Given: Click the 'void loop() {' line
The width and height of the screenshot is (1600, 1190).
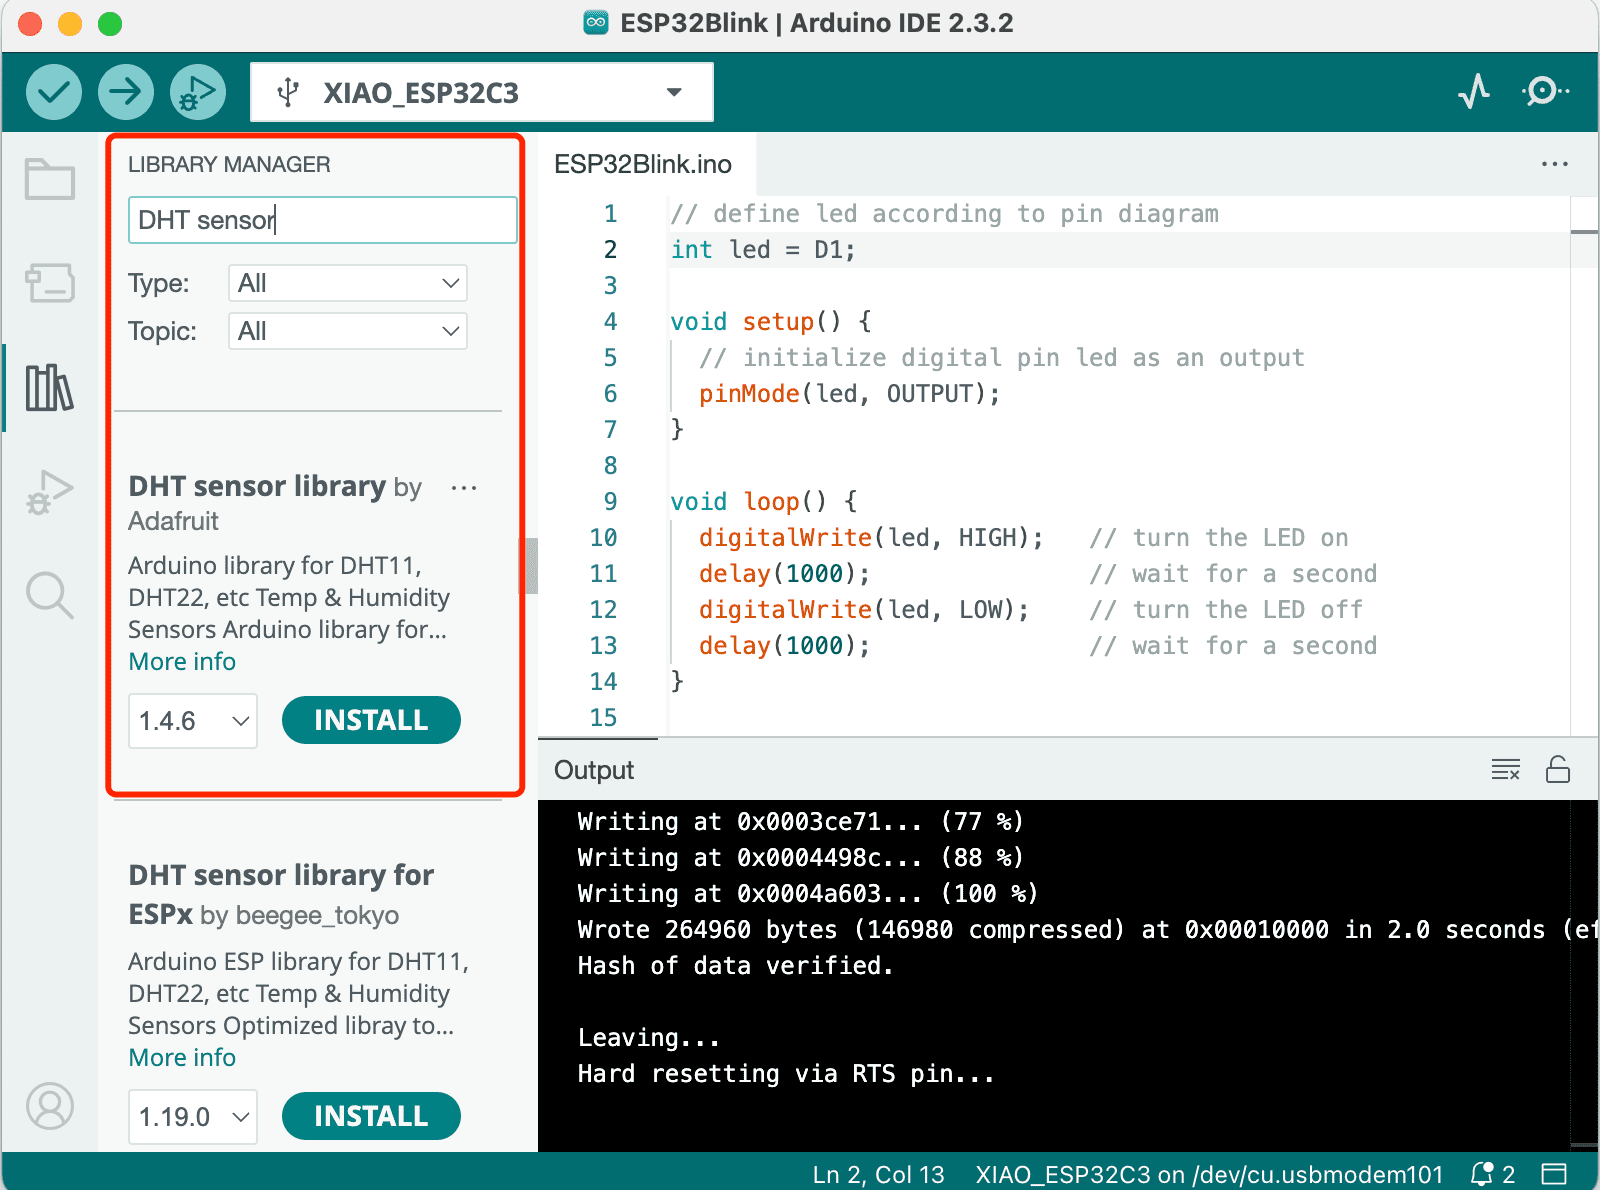Looking at the screenshot, I should [x=764, y=502].
